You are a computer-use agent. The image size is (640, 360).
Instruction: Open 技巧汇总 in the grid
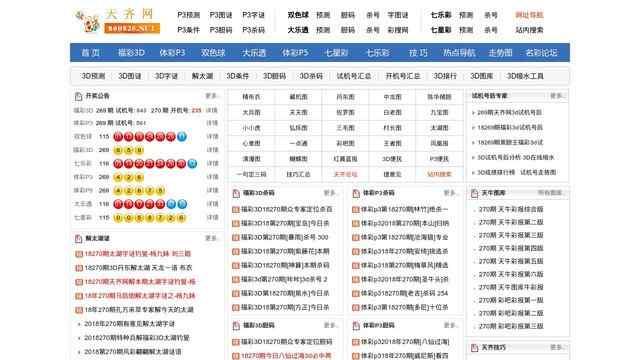298,175
